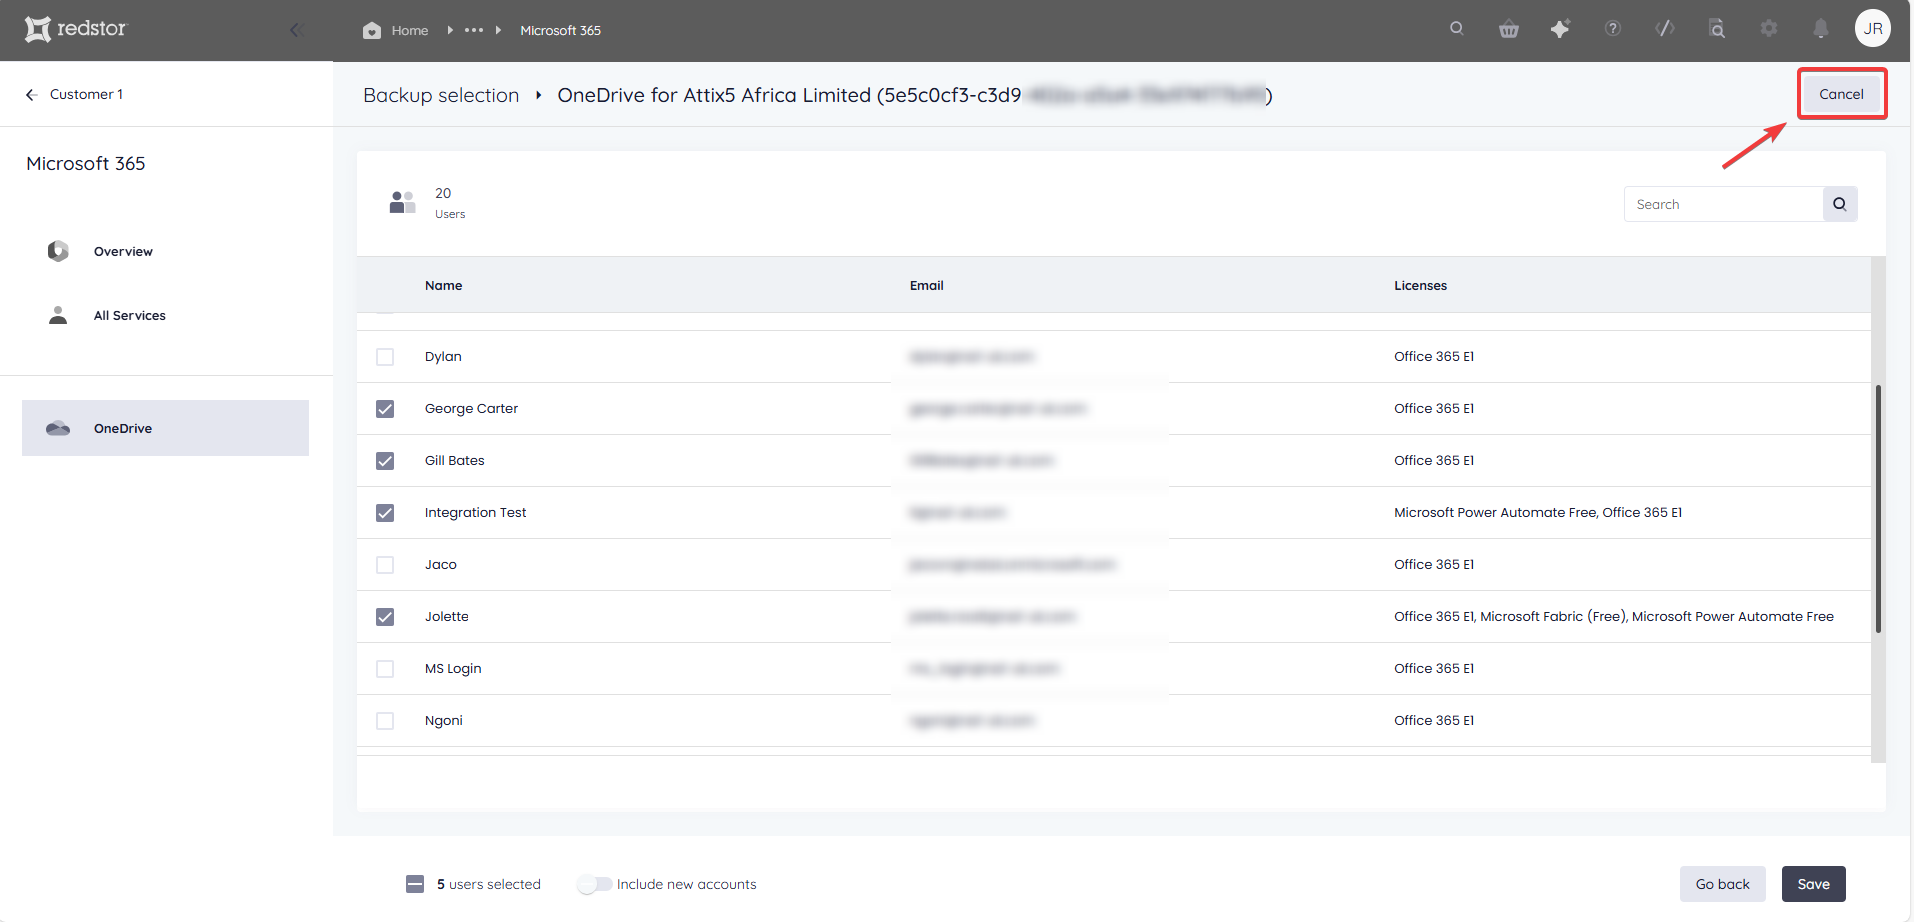The height and width of the screenshot is (922, 1914).
Task: Click the users group icon
Action: [402, 202]
